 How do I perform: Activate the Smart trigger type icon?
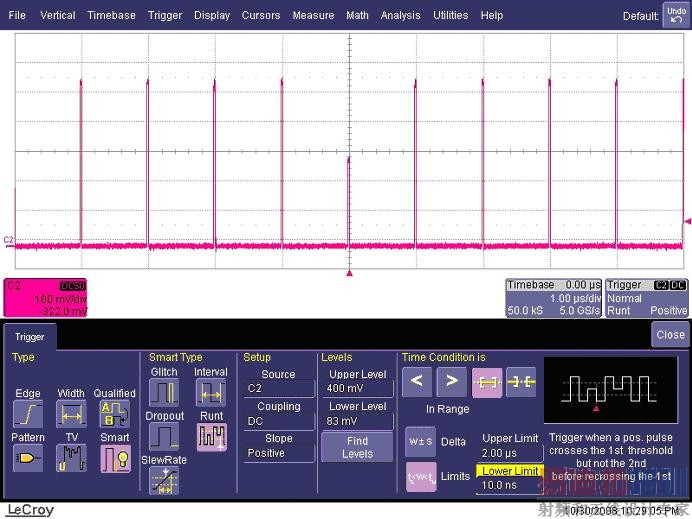pyautogui.click(x=114, y=457)
